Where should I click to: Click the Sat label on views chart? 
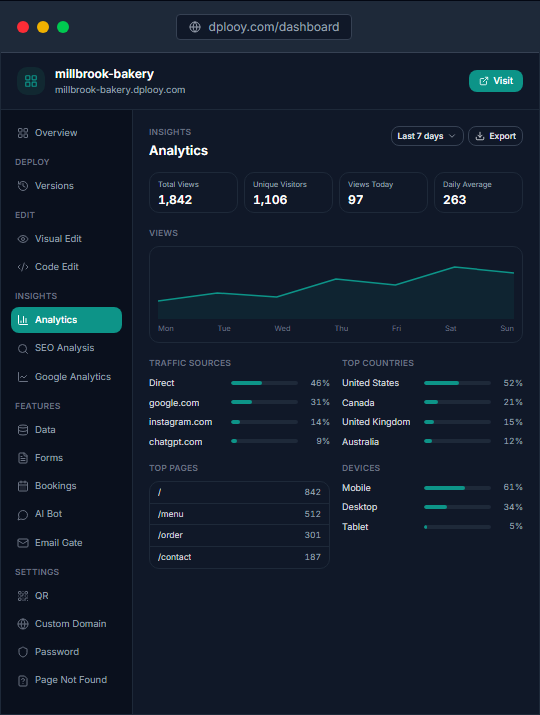pos(451,328)
